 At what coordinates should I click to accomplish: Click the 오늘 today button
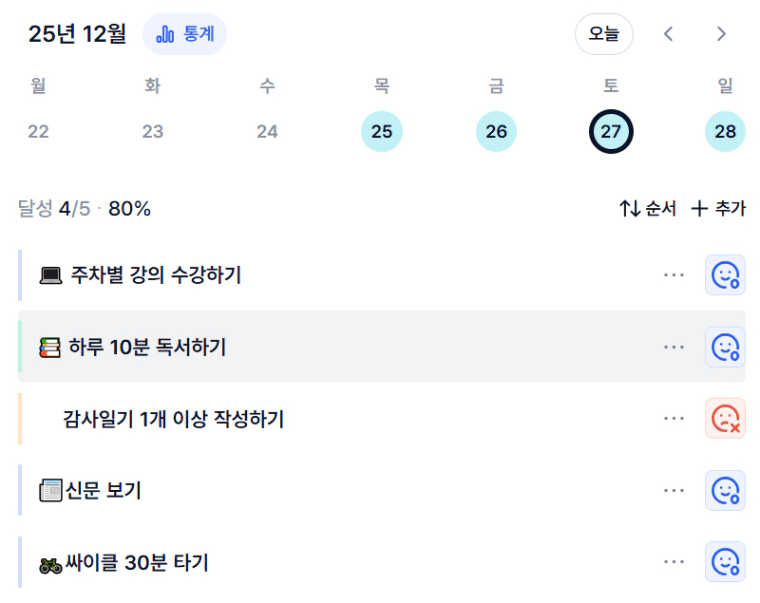603,34
